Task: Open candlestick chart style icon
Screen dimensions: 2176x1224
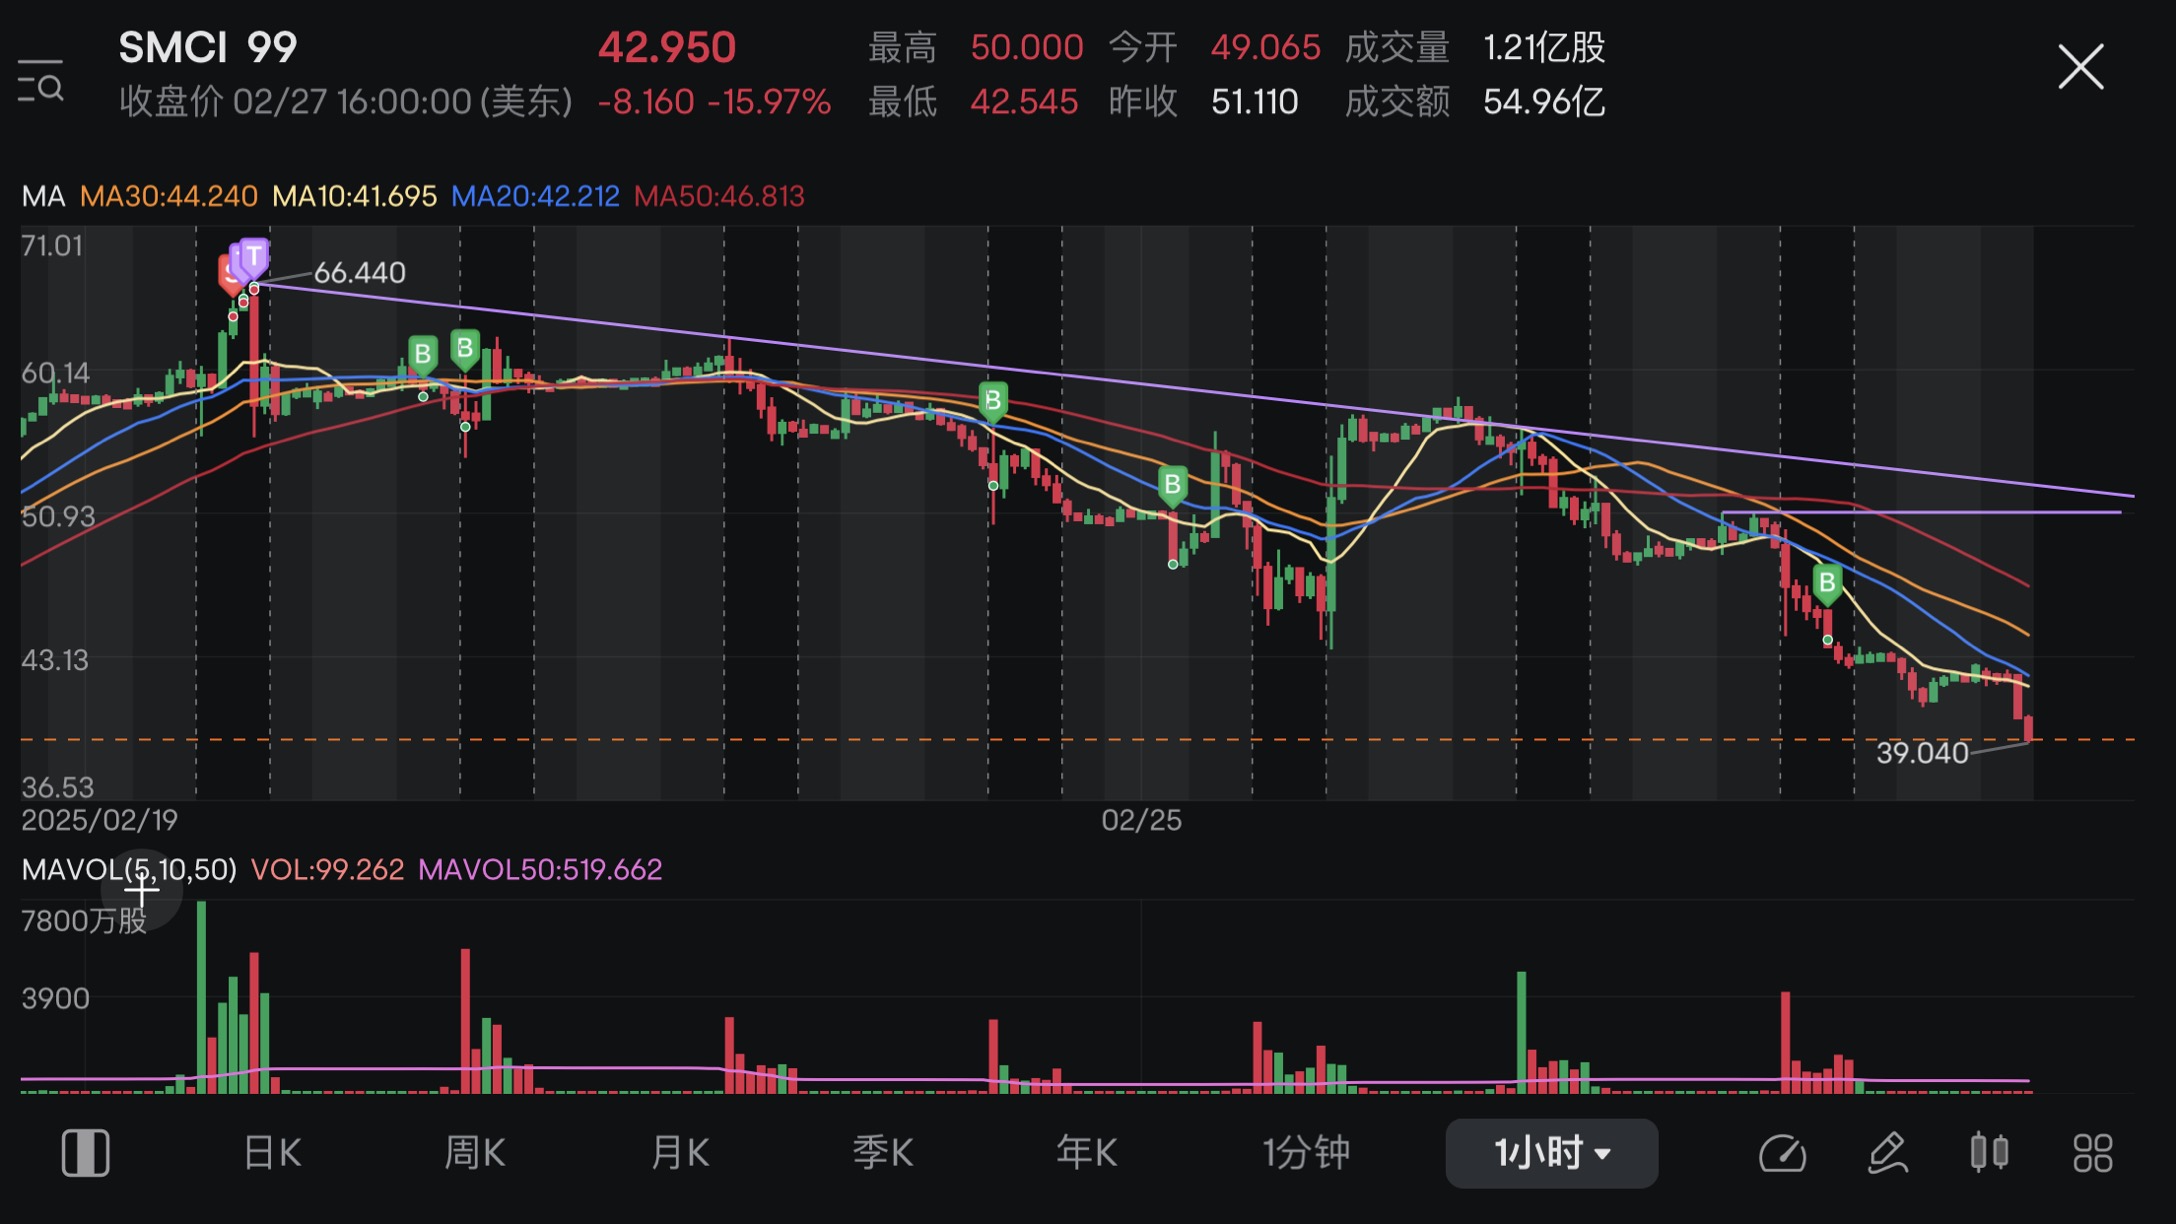Action: coord(1989,1153)
